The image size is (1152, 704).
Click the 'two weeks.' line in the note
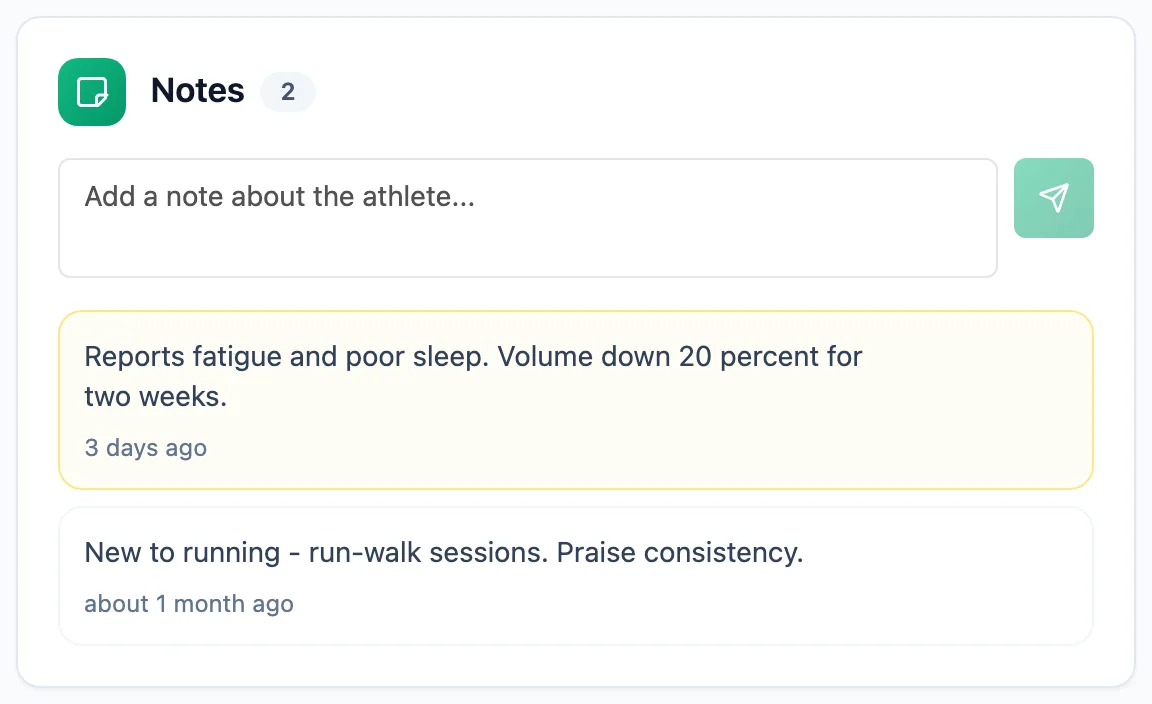coord(156,397)
